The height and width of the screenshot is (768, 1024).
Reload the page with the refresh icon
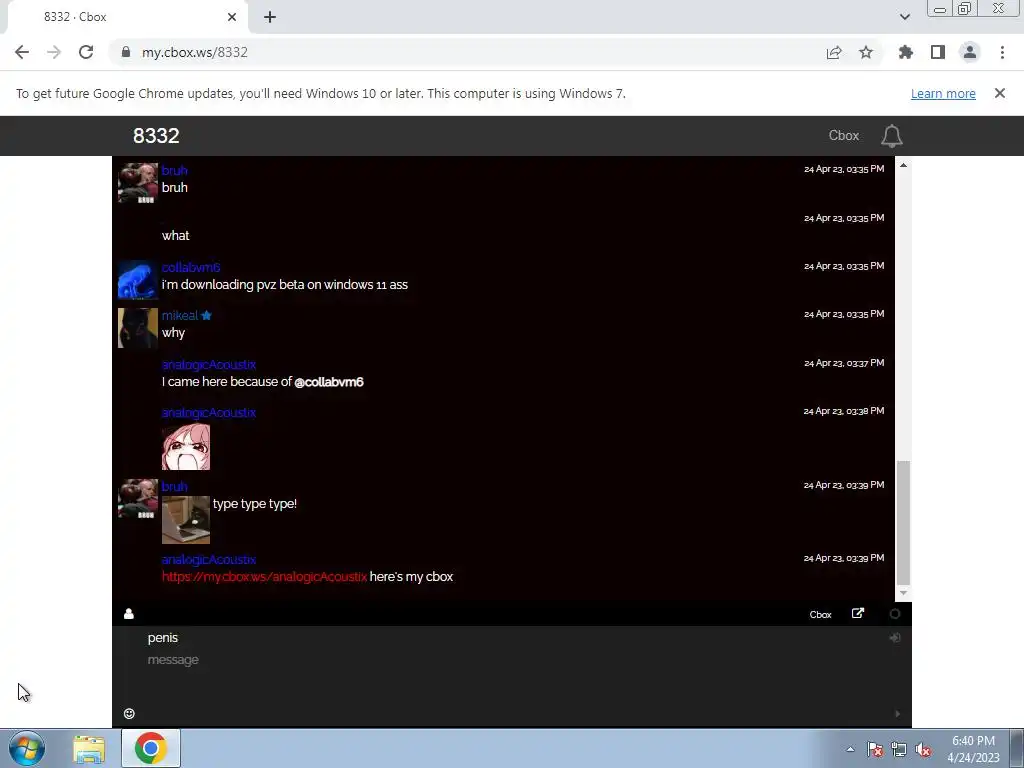click(86, 52)
